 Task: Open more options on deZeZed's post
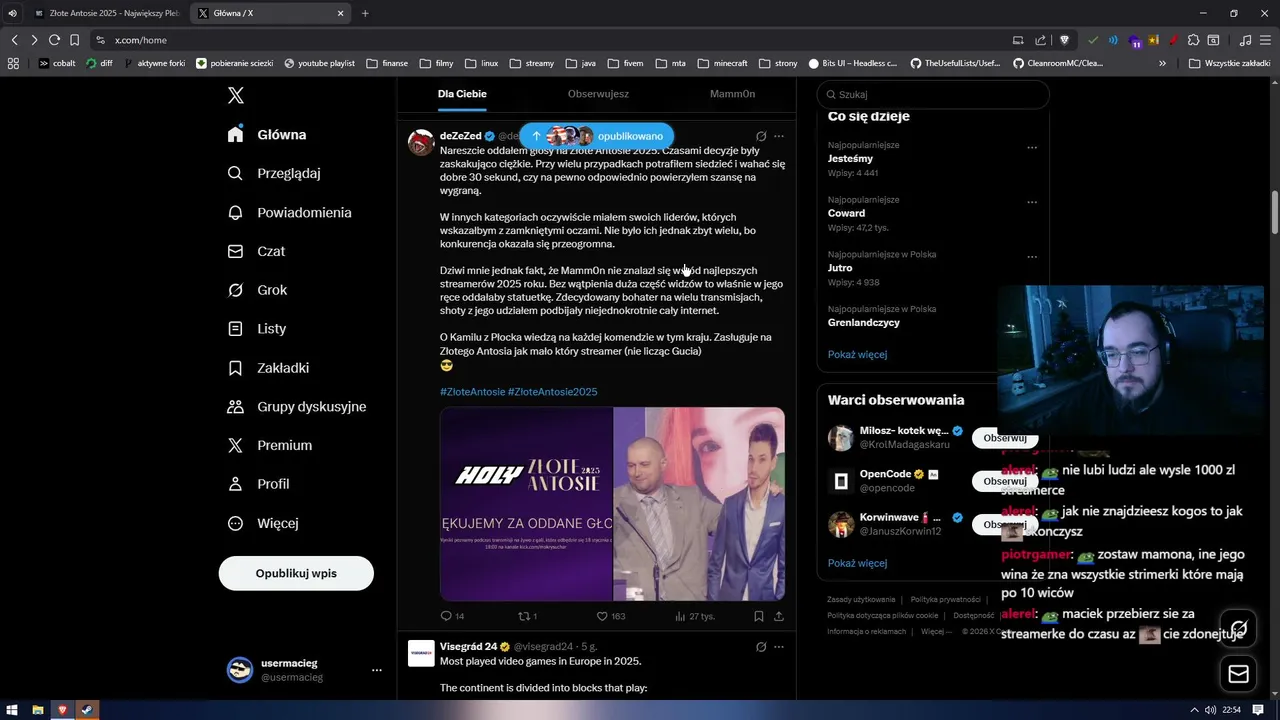[x=779, y=136]
